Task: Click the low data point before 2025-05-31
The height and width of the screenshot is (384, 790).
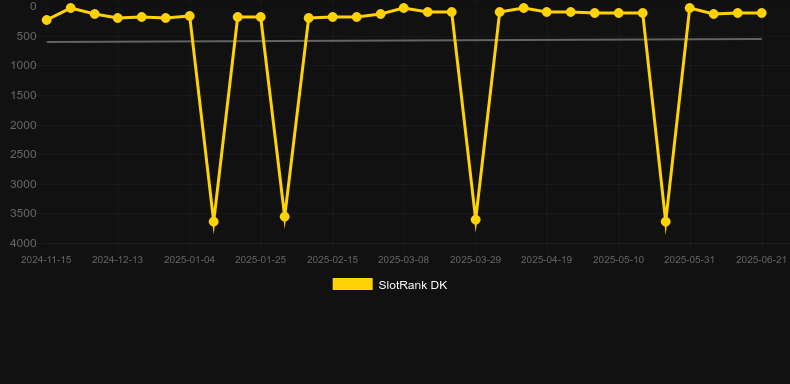Action: point(666,222)
